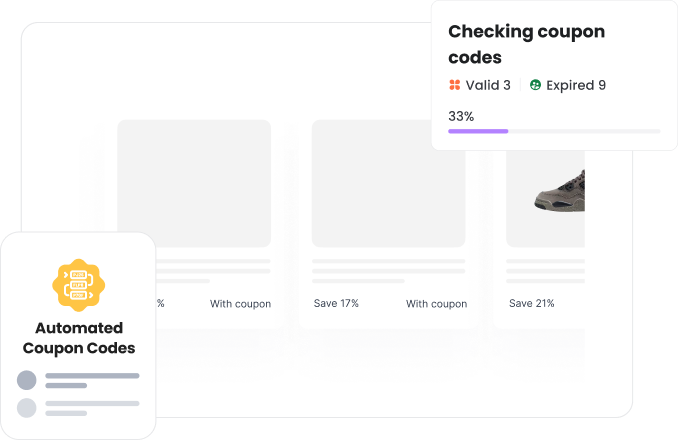Click the green Expired coupons face icon
Viewport: 678px width, 440px height.
[x=536, y=86]
